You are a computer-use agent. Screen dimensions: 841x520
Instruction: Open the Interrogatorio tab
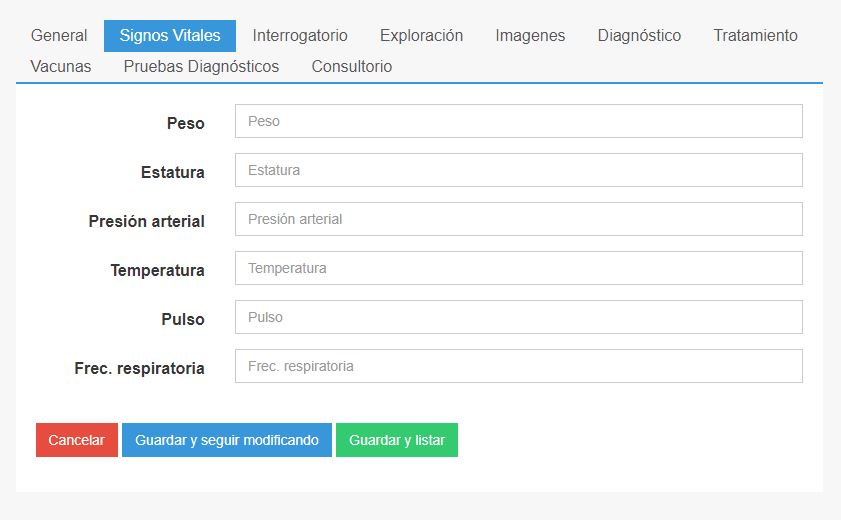click(x=300, y=35)
